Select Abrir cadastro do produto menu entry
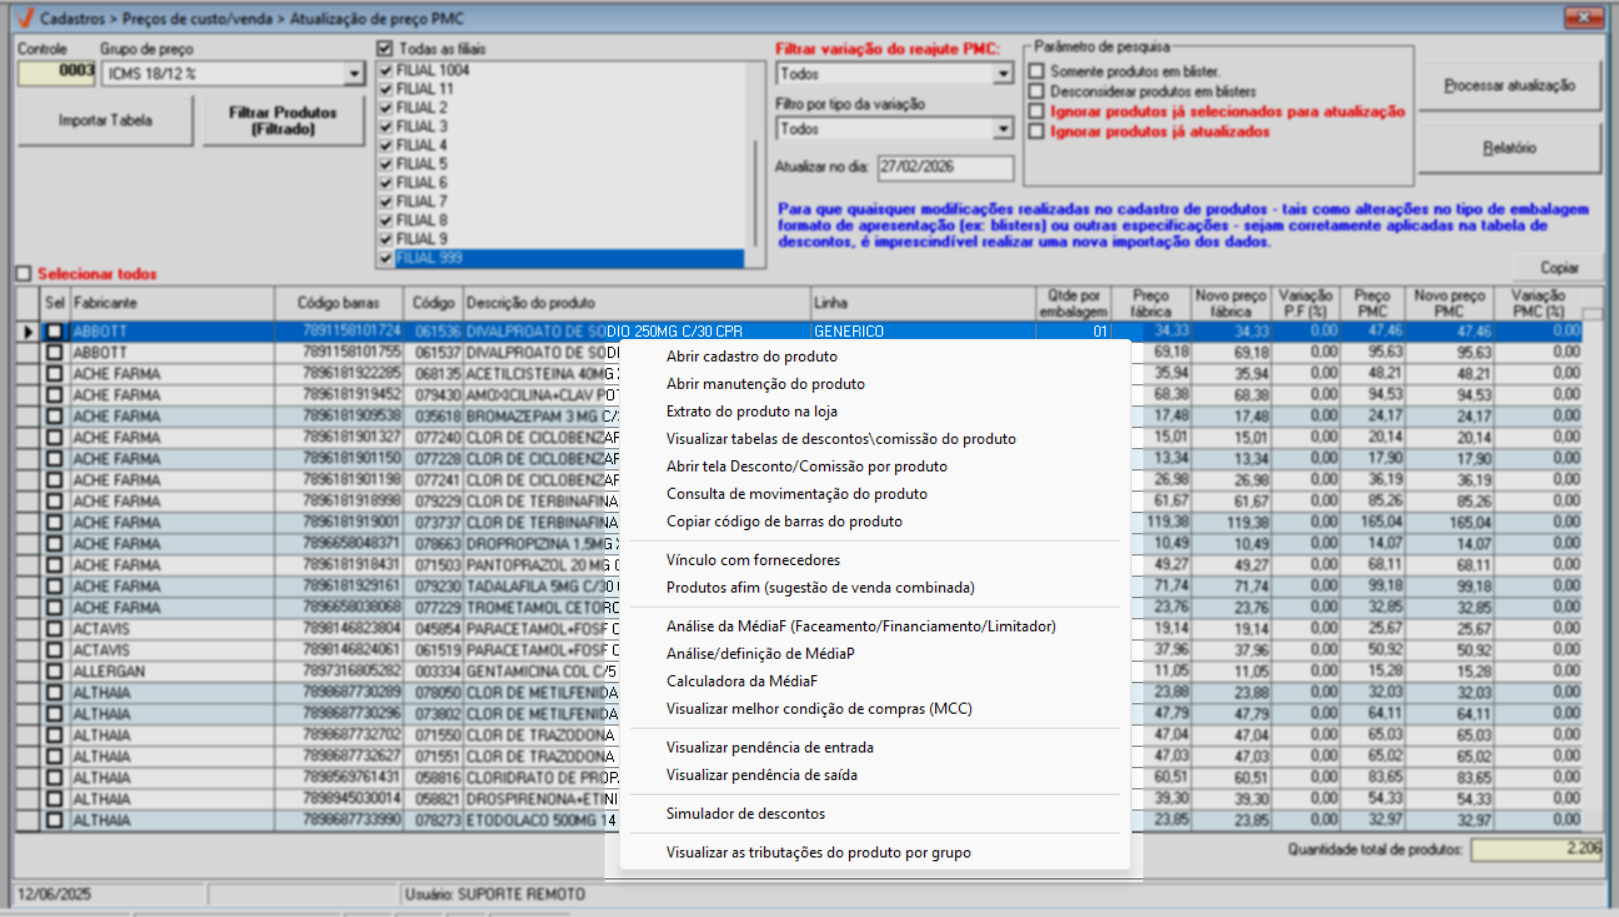Viewport: 1619px width, 917px height. coord(751,356)
